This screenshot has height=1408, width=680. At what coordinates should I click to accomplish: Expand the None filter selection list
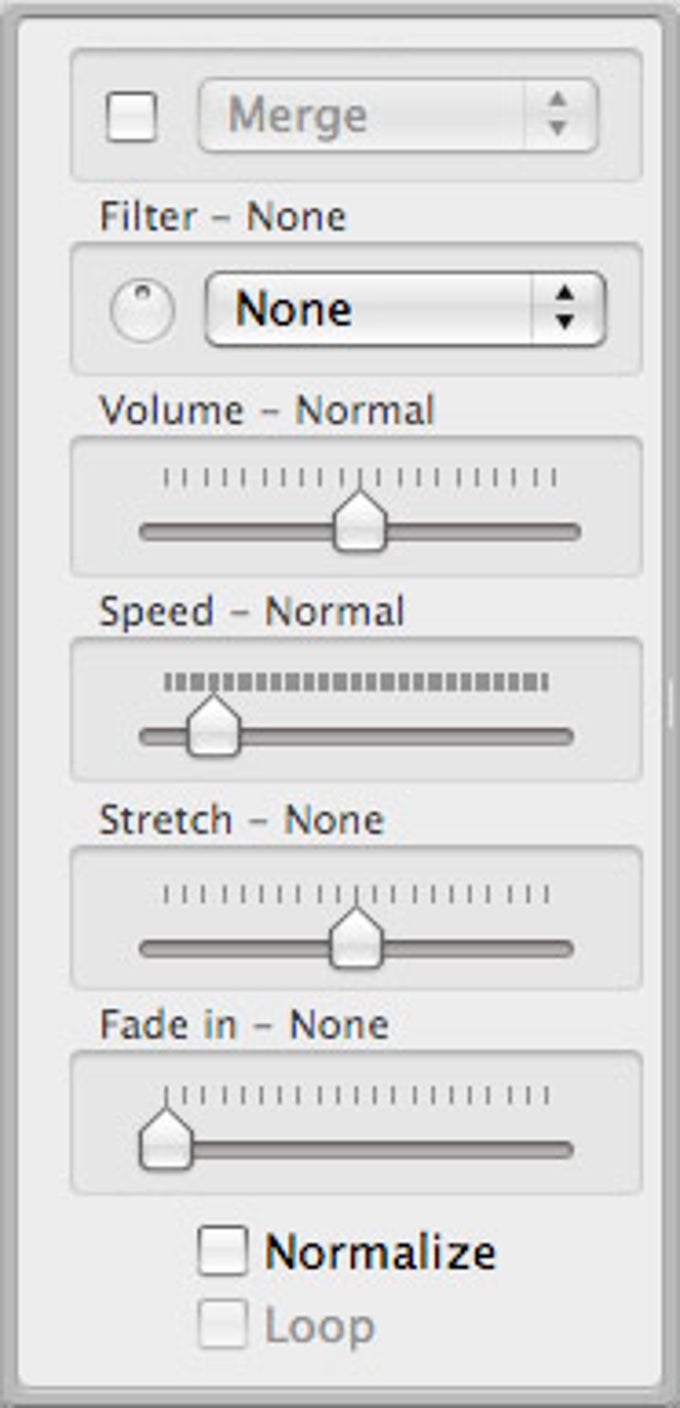(400, 308)
